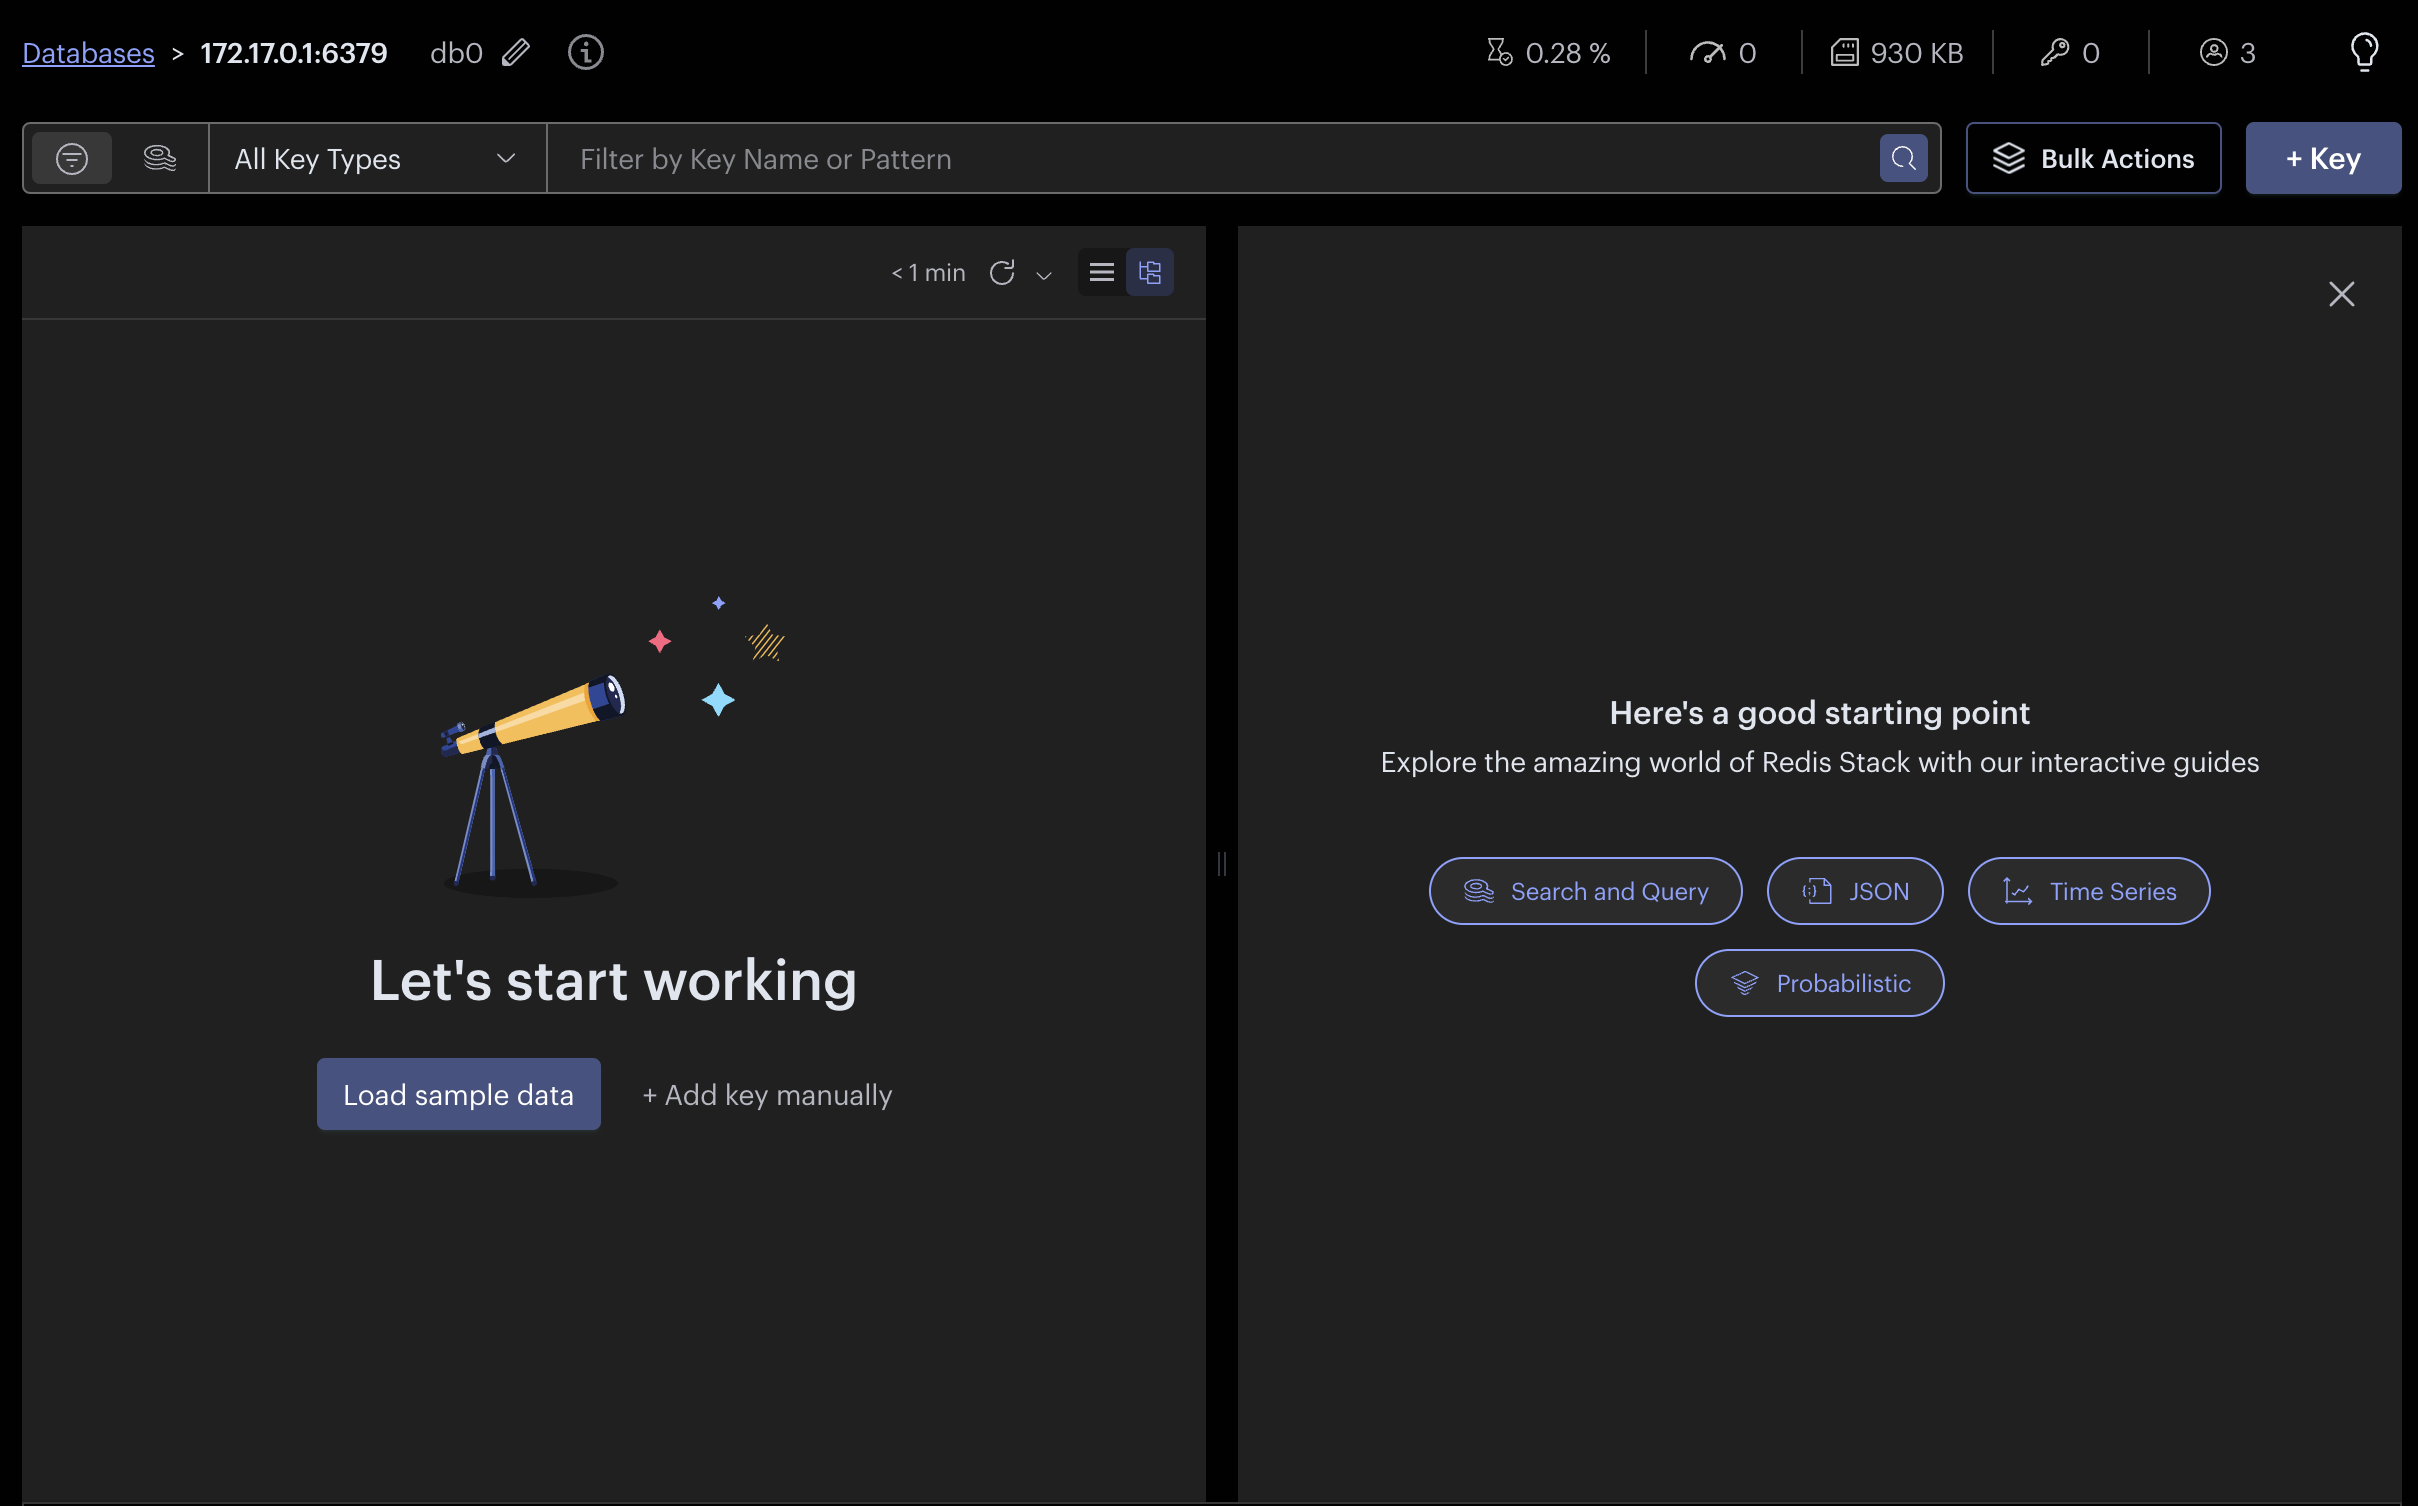Image resolution: width=2418 pixels, height=1506 pixels.
Task: Switch to filter by pattern mode
Action: 72,158
